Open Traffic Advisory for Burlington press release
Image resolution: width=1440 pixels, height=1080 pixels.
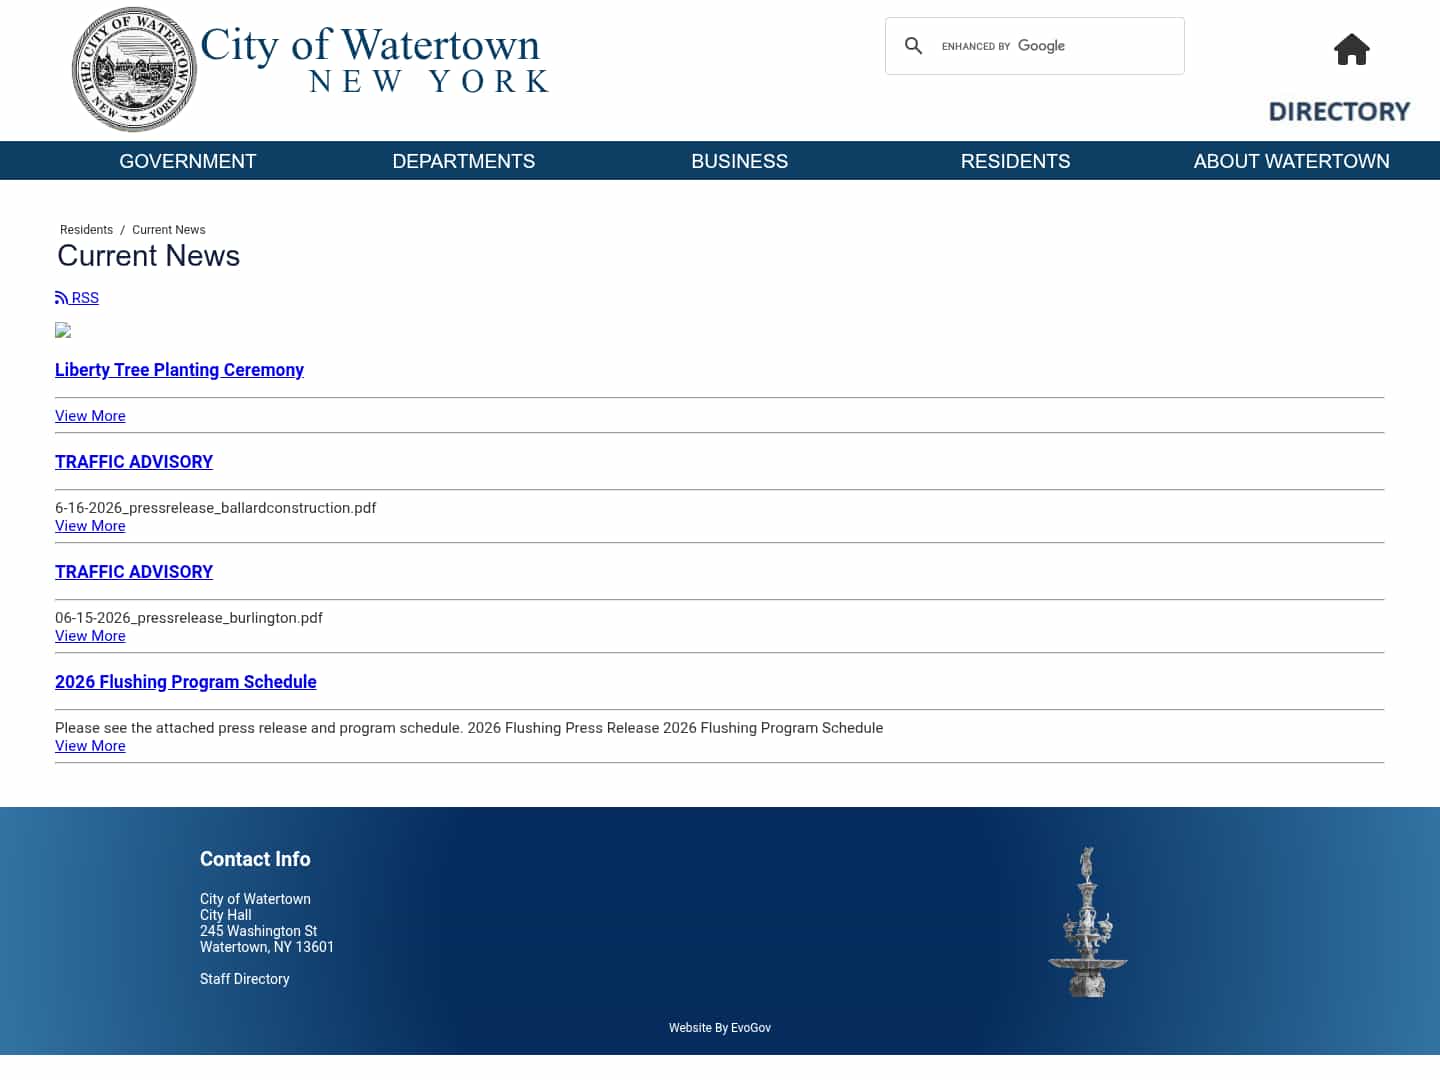(134, 572)
